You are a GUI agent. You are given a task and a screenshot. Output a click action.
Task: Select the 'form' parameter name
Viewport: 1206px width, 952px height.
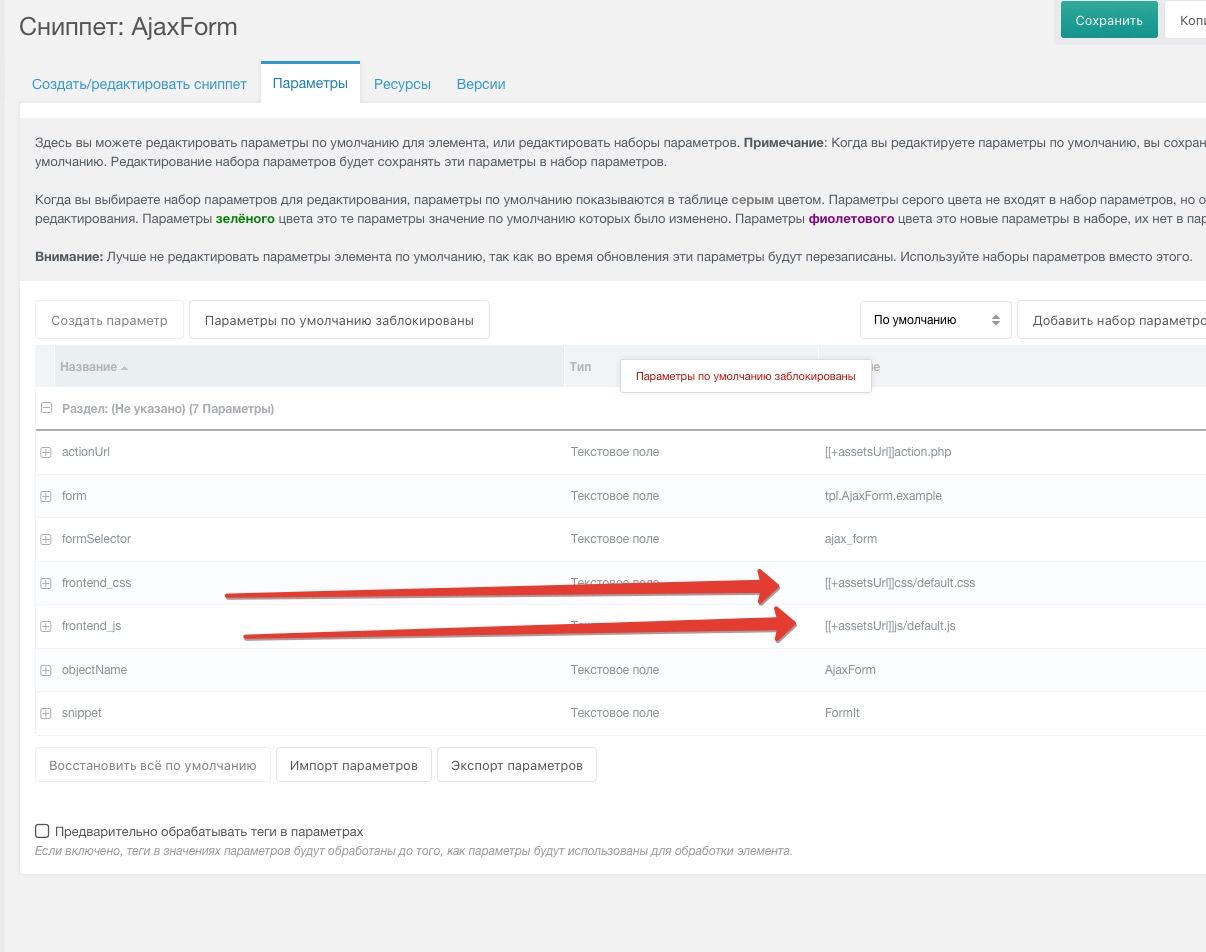tap(74, 496)
